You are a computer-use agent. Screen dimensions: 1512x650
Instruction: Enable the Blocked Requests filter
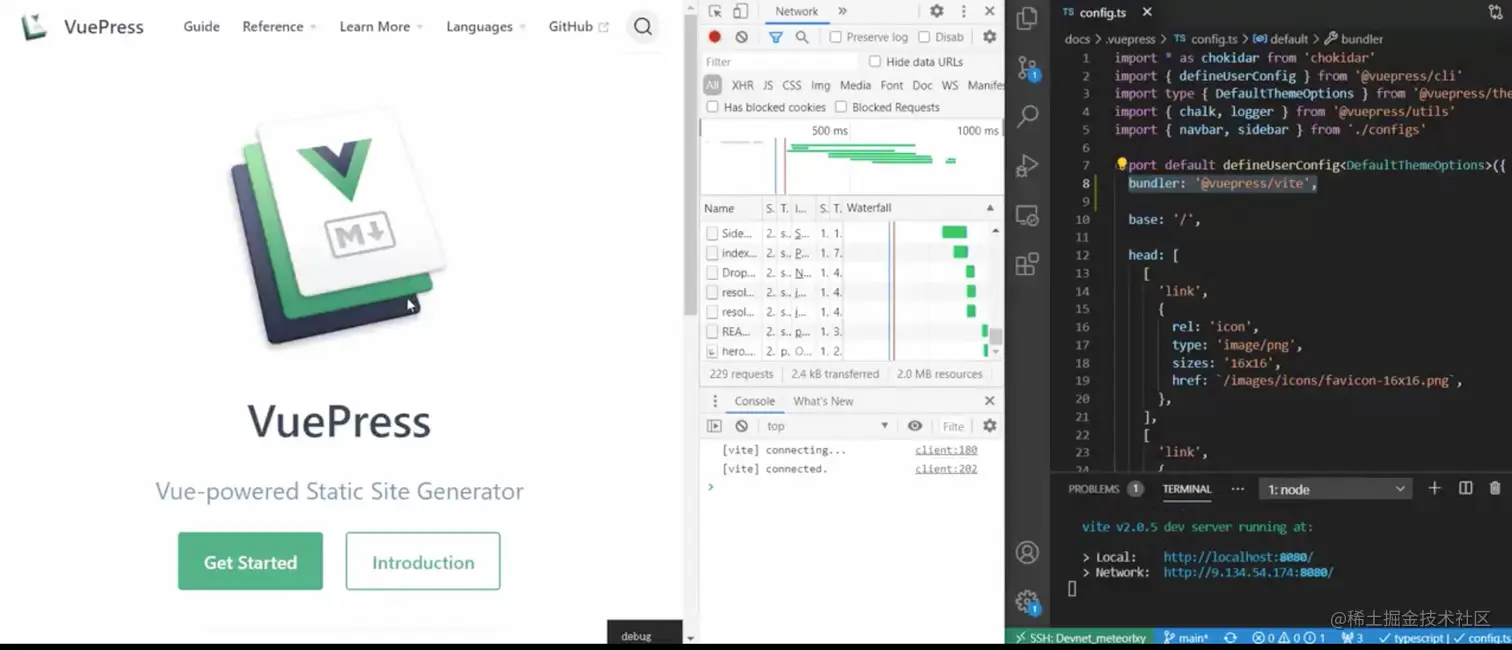point(841,107)
